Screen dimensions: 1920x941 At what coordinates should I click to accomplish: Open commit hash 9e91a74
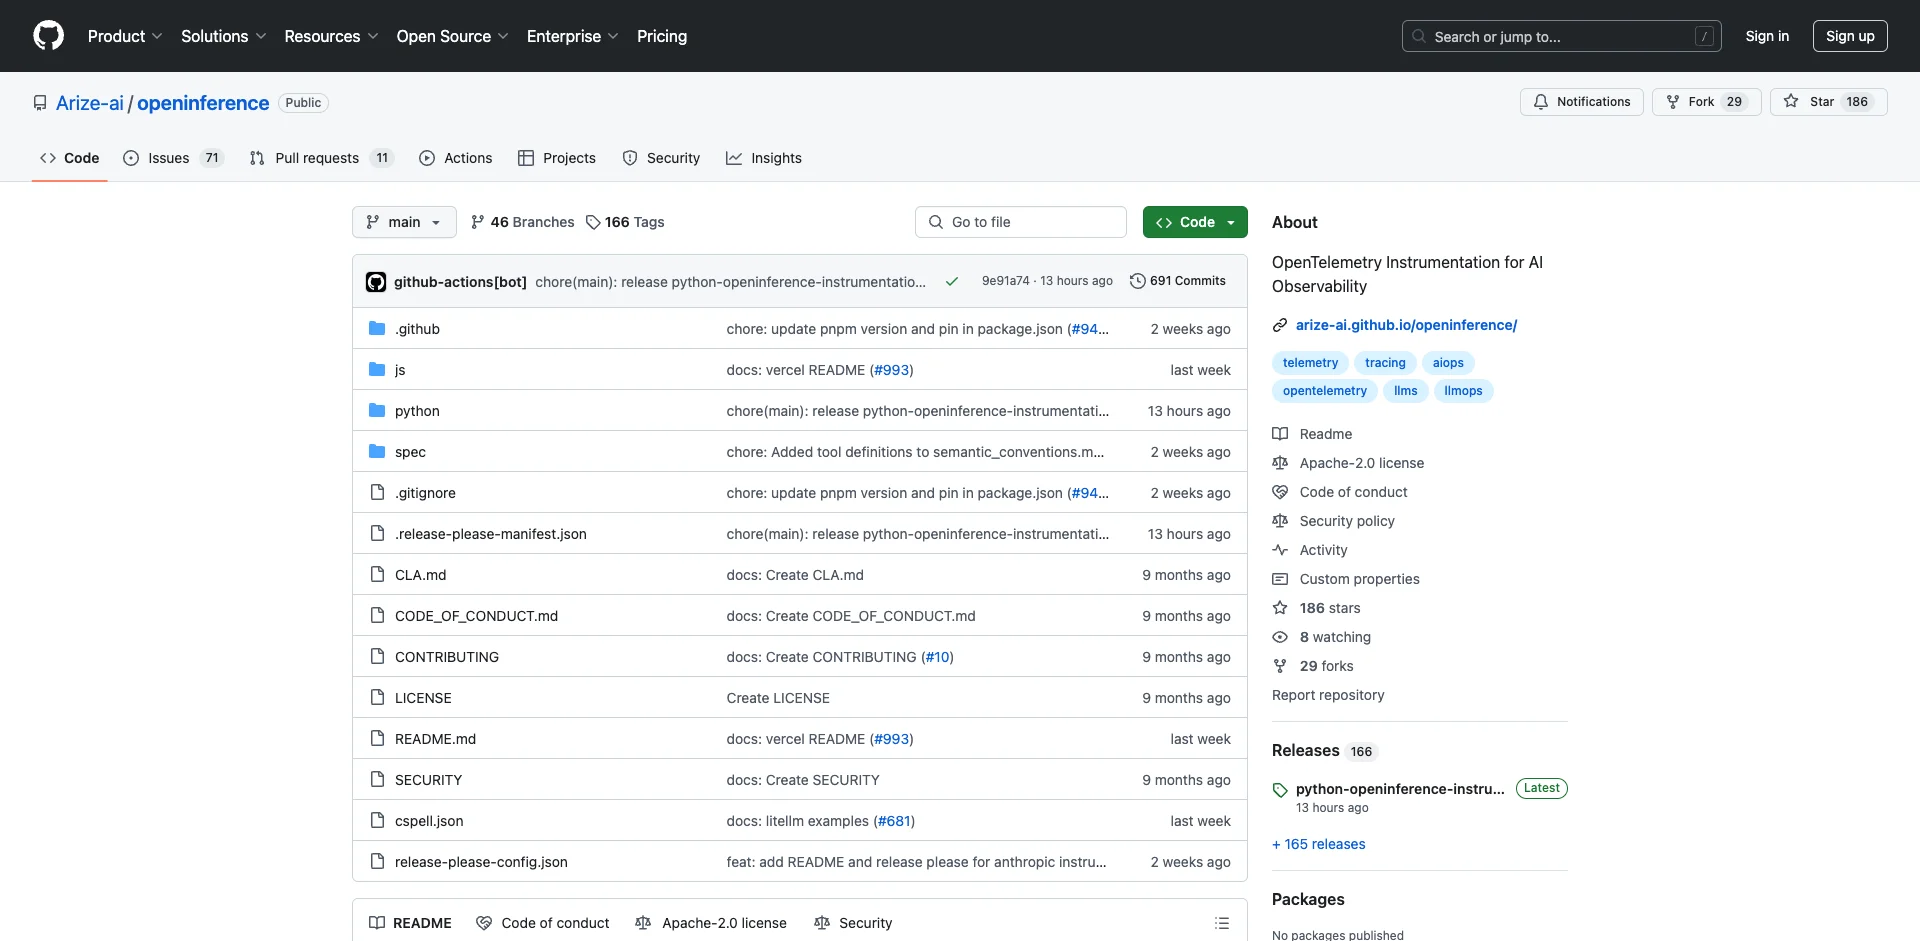point(1005,281)
